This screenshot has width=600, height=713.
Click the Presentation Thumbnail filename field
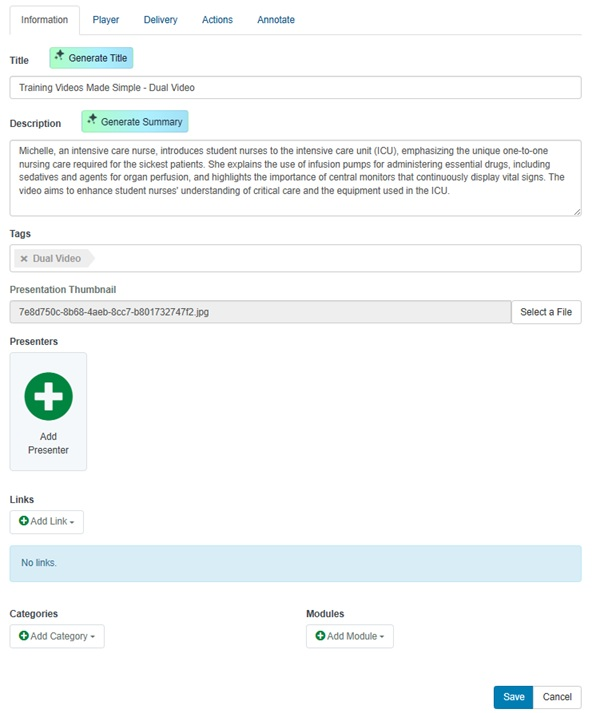click(x=260, y=312)
